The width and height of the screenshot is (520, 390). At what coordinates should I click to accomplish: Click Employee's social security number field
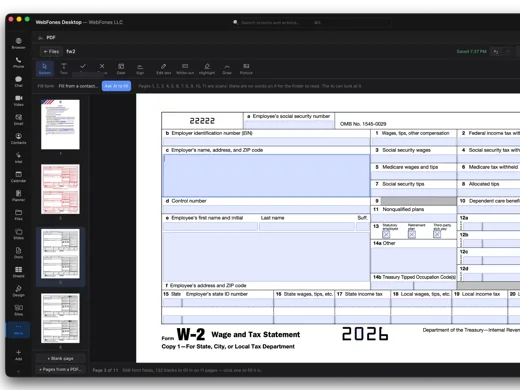(289, 125)
